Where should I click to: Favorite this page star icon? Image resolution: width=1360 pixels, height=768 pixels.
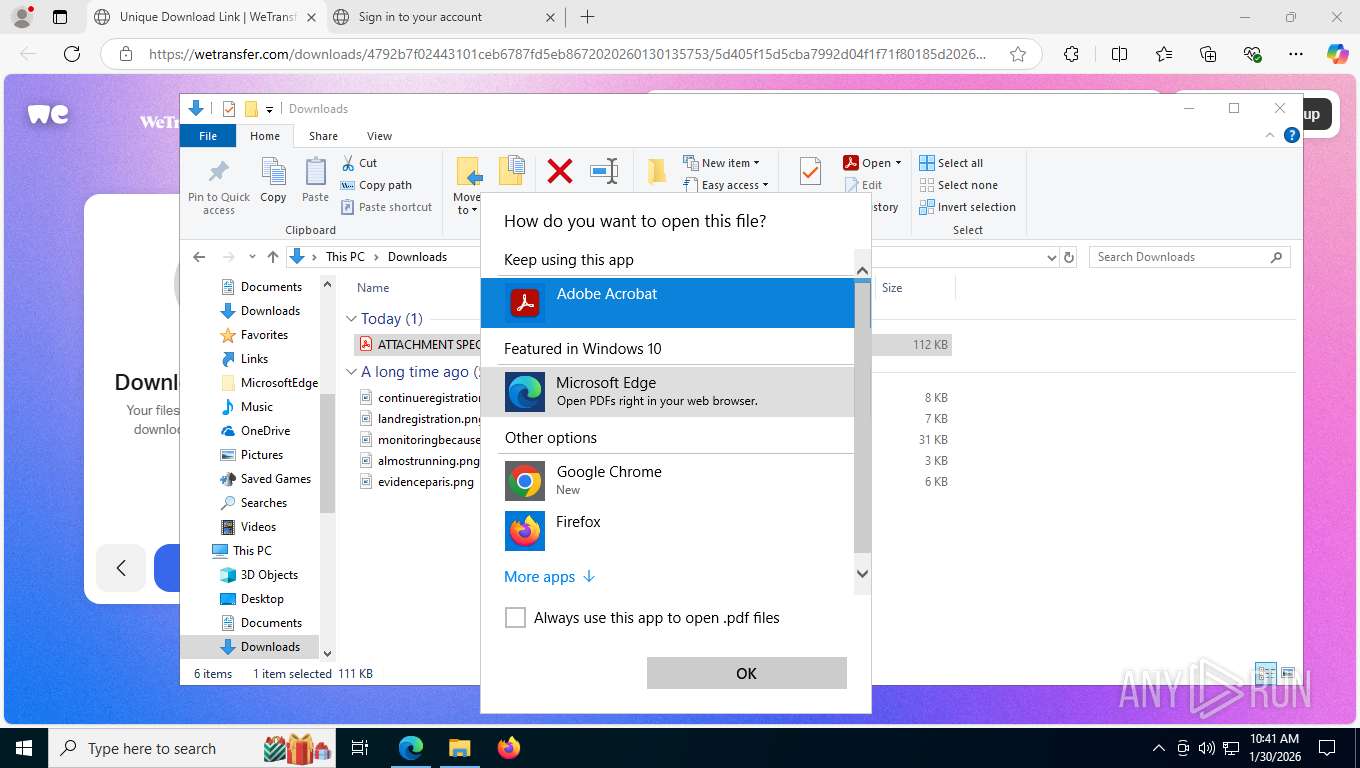1018,54
